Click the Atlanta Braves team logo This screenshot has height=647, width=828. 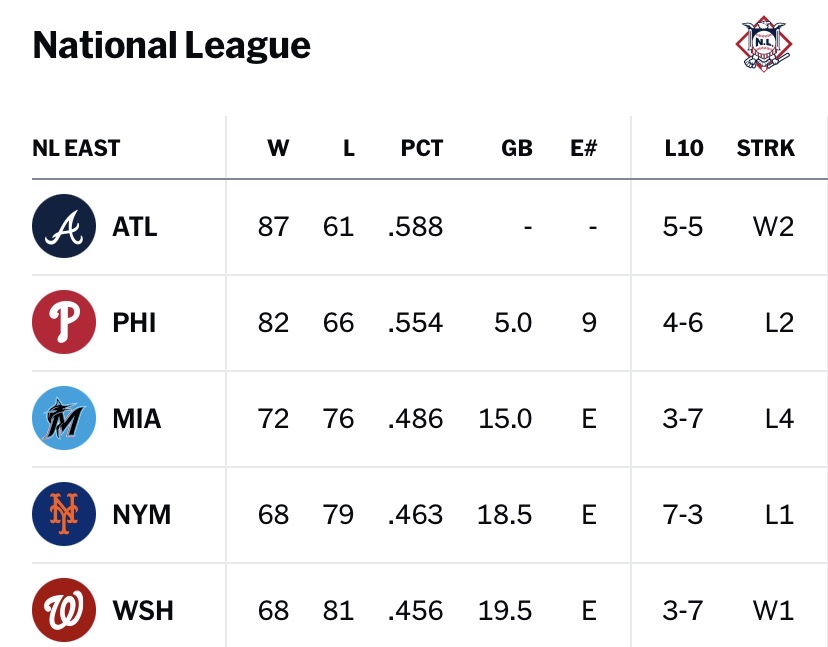coord(64,226)
